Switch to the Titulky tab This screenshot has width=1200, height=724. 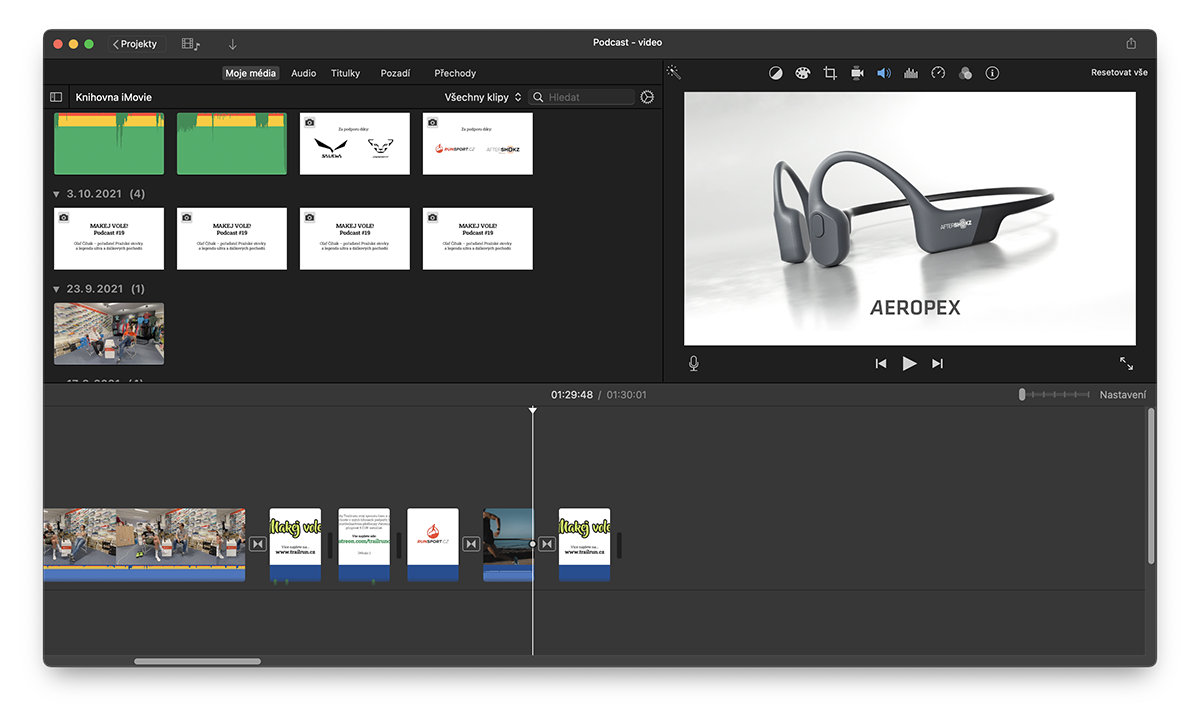click(x=346, y=73)
